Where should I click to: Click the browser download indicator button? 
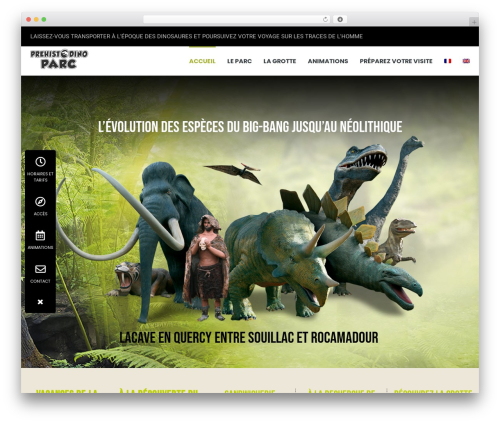340,20
